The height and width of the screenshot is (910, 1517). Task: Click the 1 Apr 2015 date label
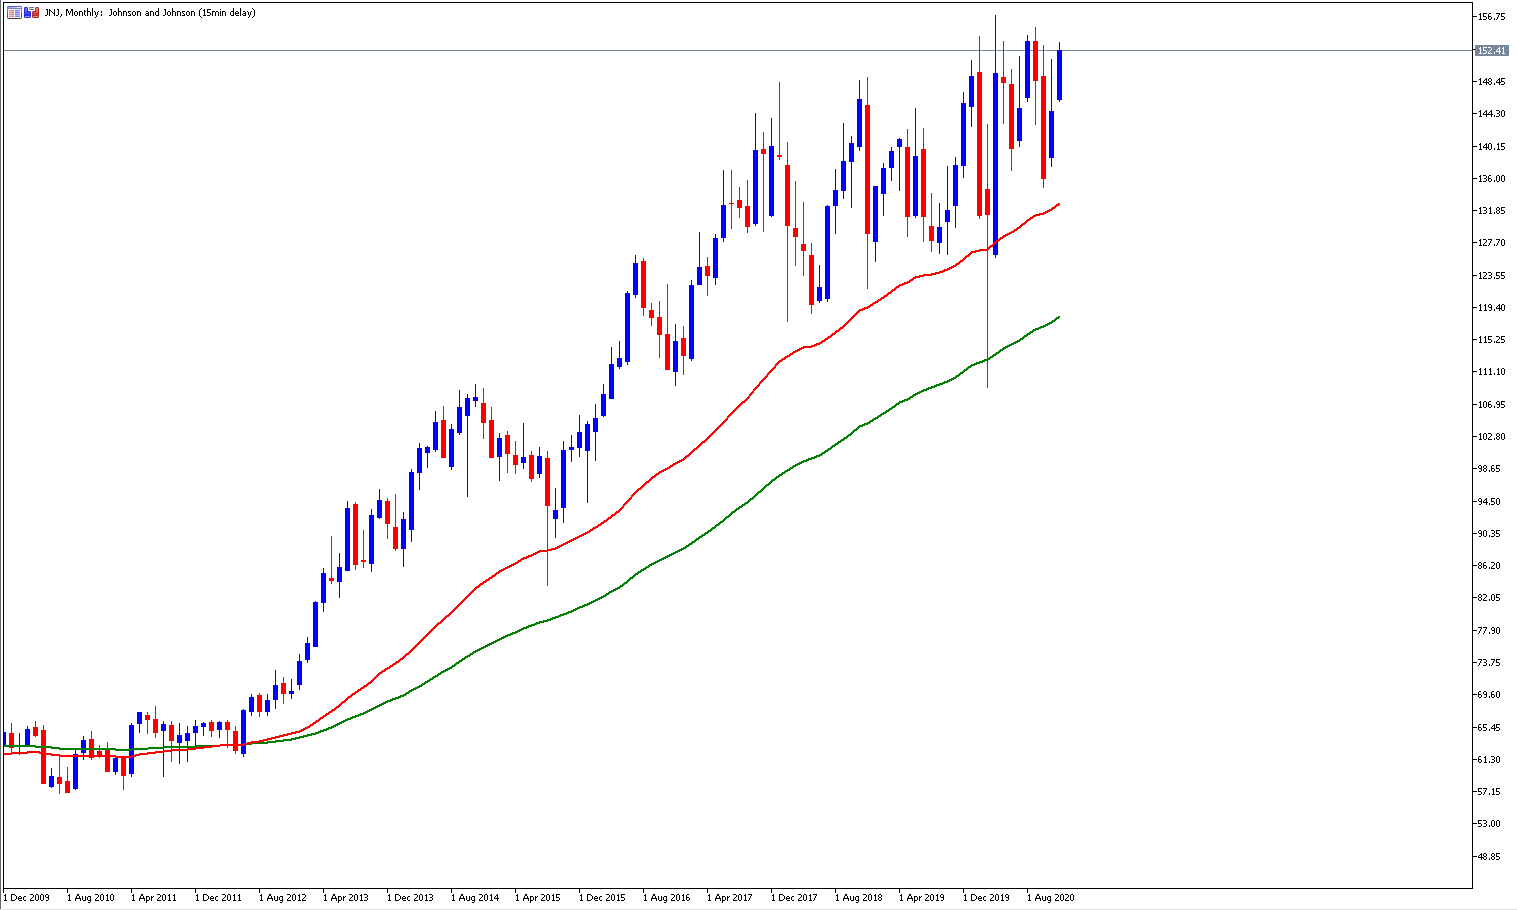[x=538, y=897]
